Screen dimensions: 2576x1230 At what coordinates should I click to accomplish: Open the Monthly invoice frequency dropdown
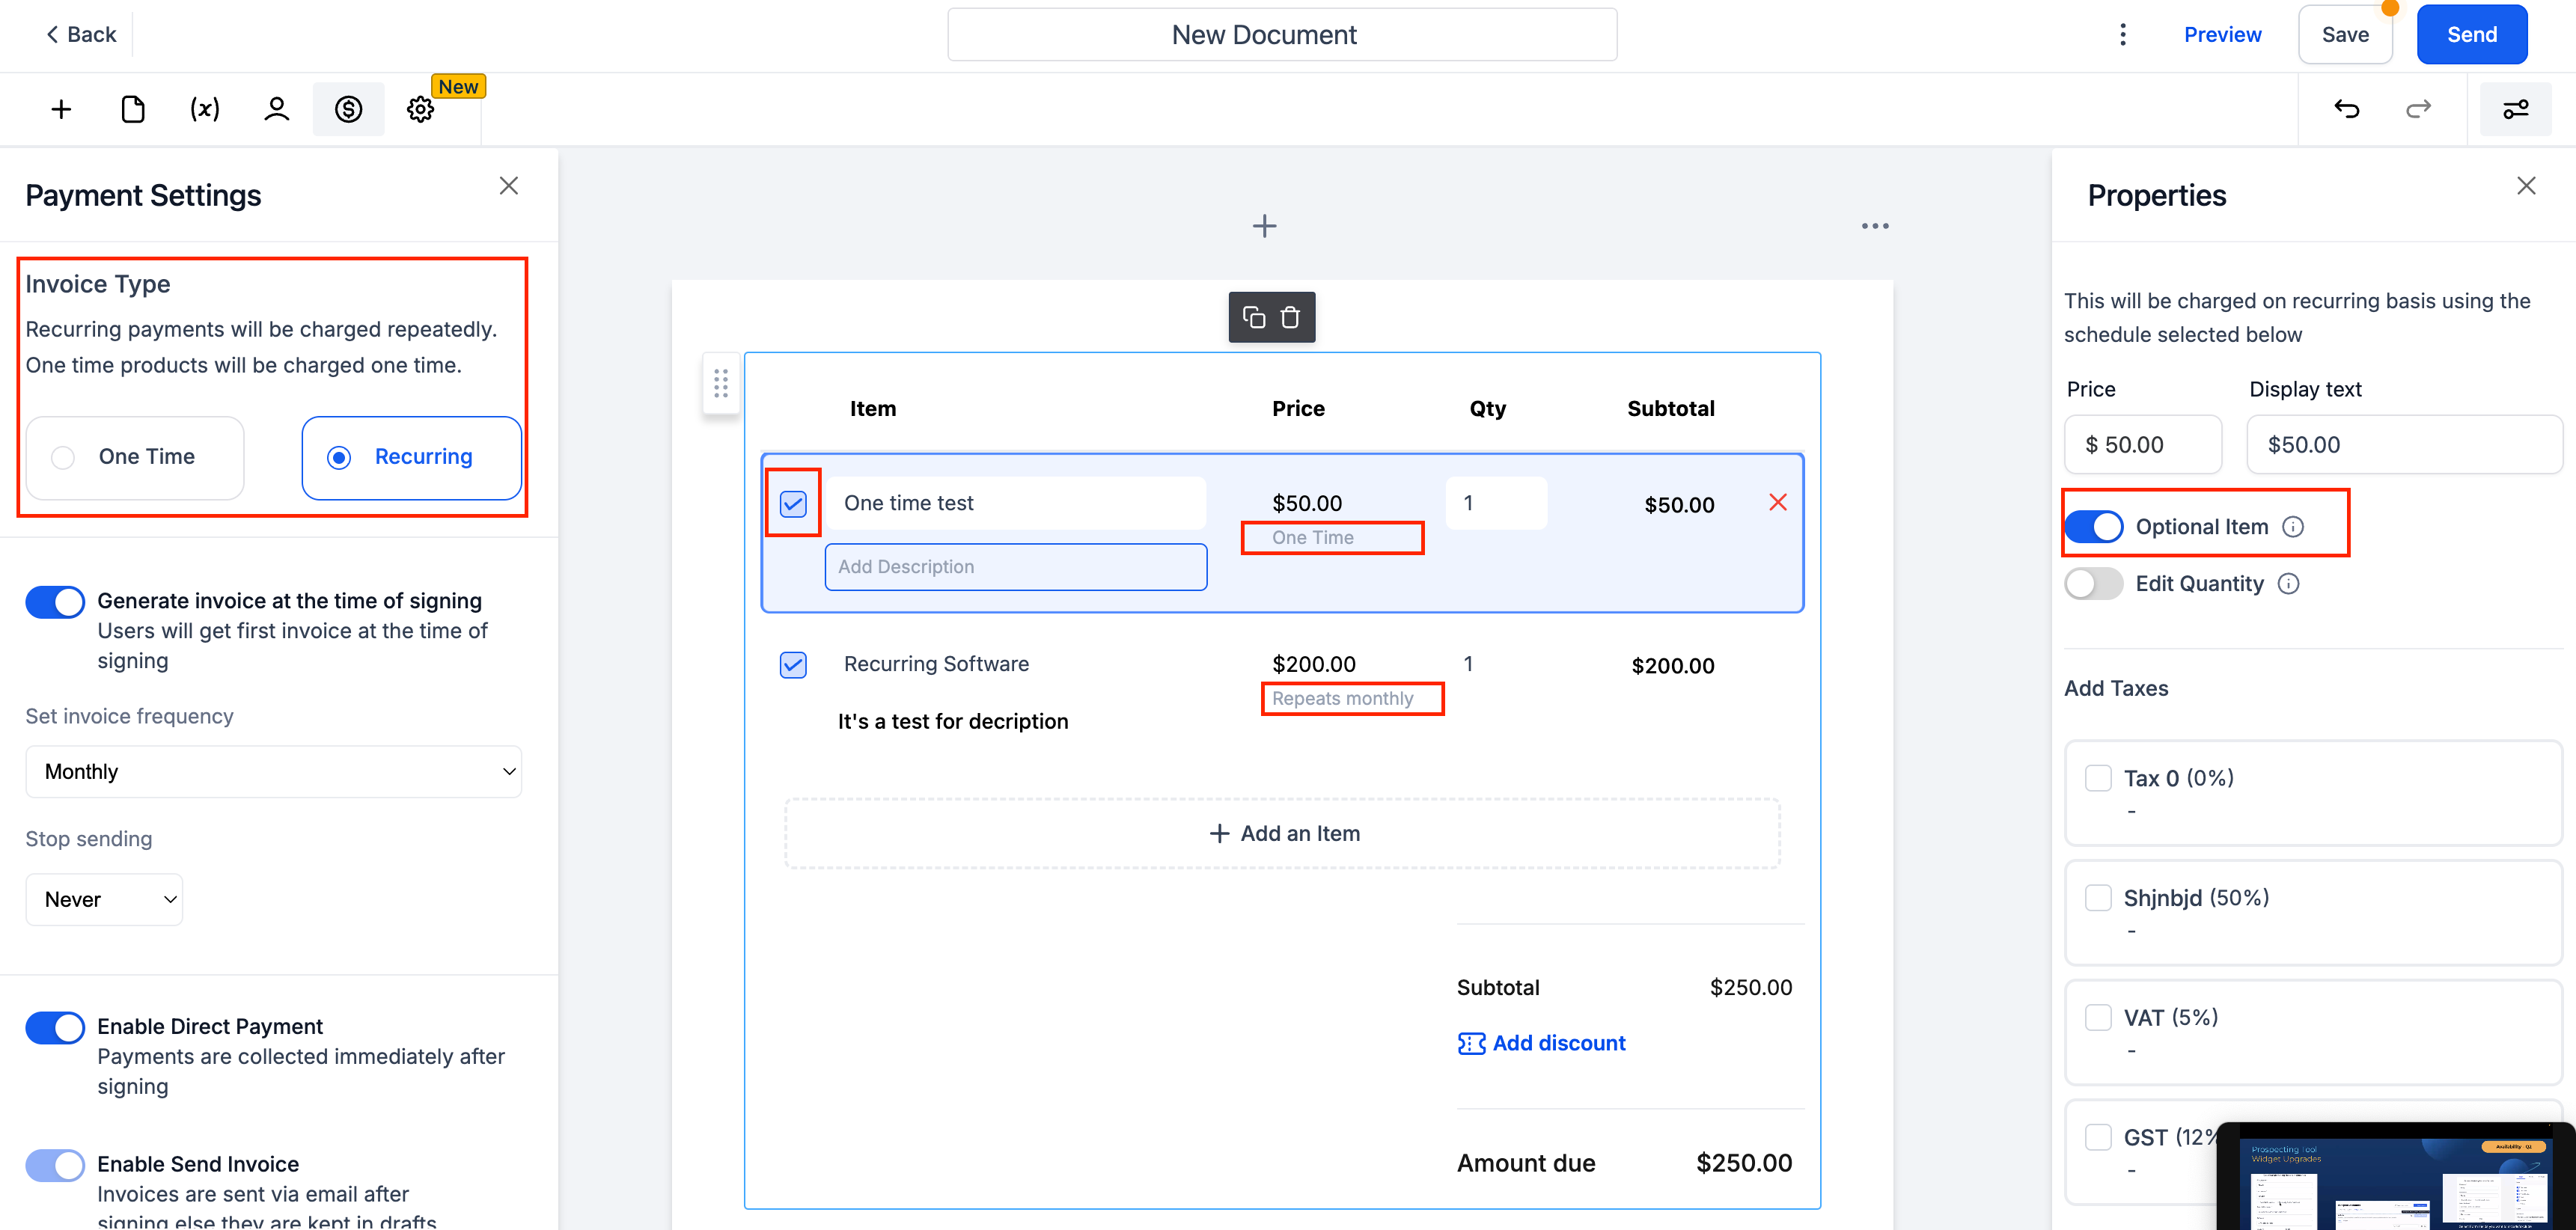tap(273, 771)
